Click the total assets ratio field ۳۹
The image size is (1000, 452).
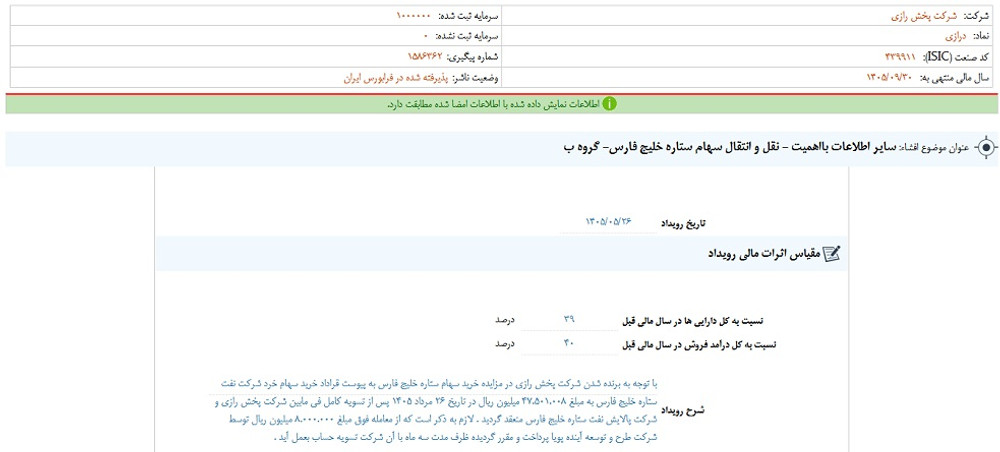coord(569,319)
